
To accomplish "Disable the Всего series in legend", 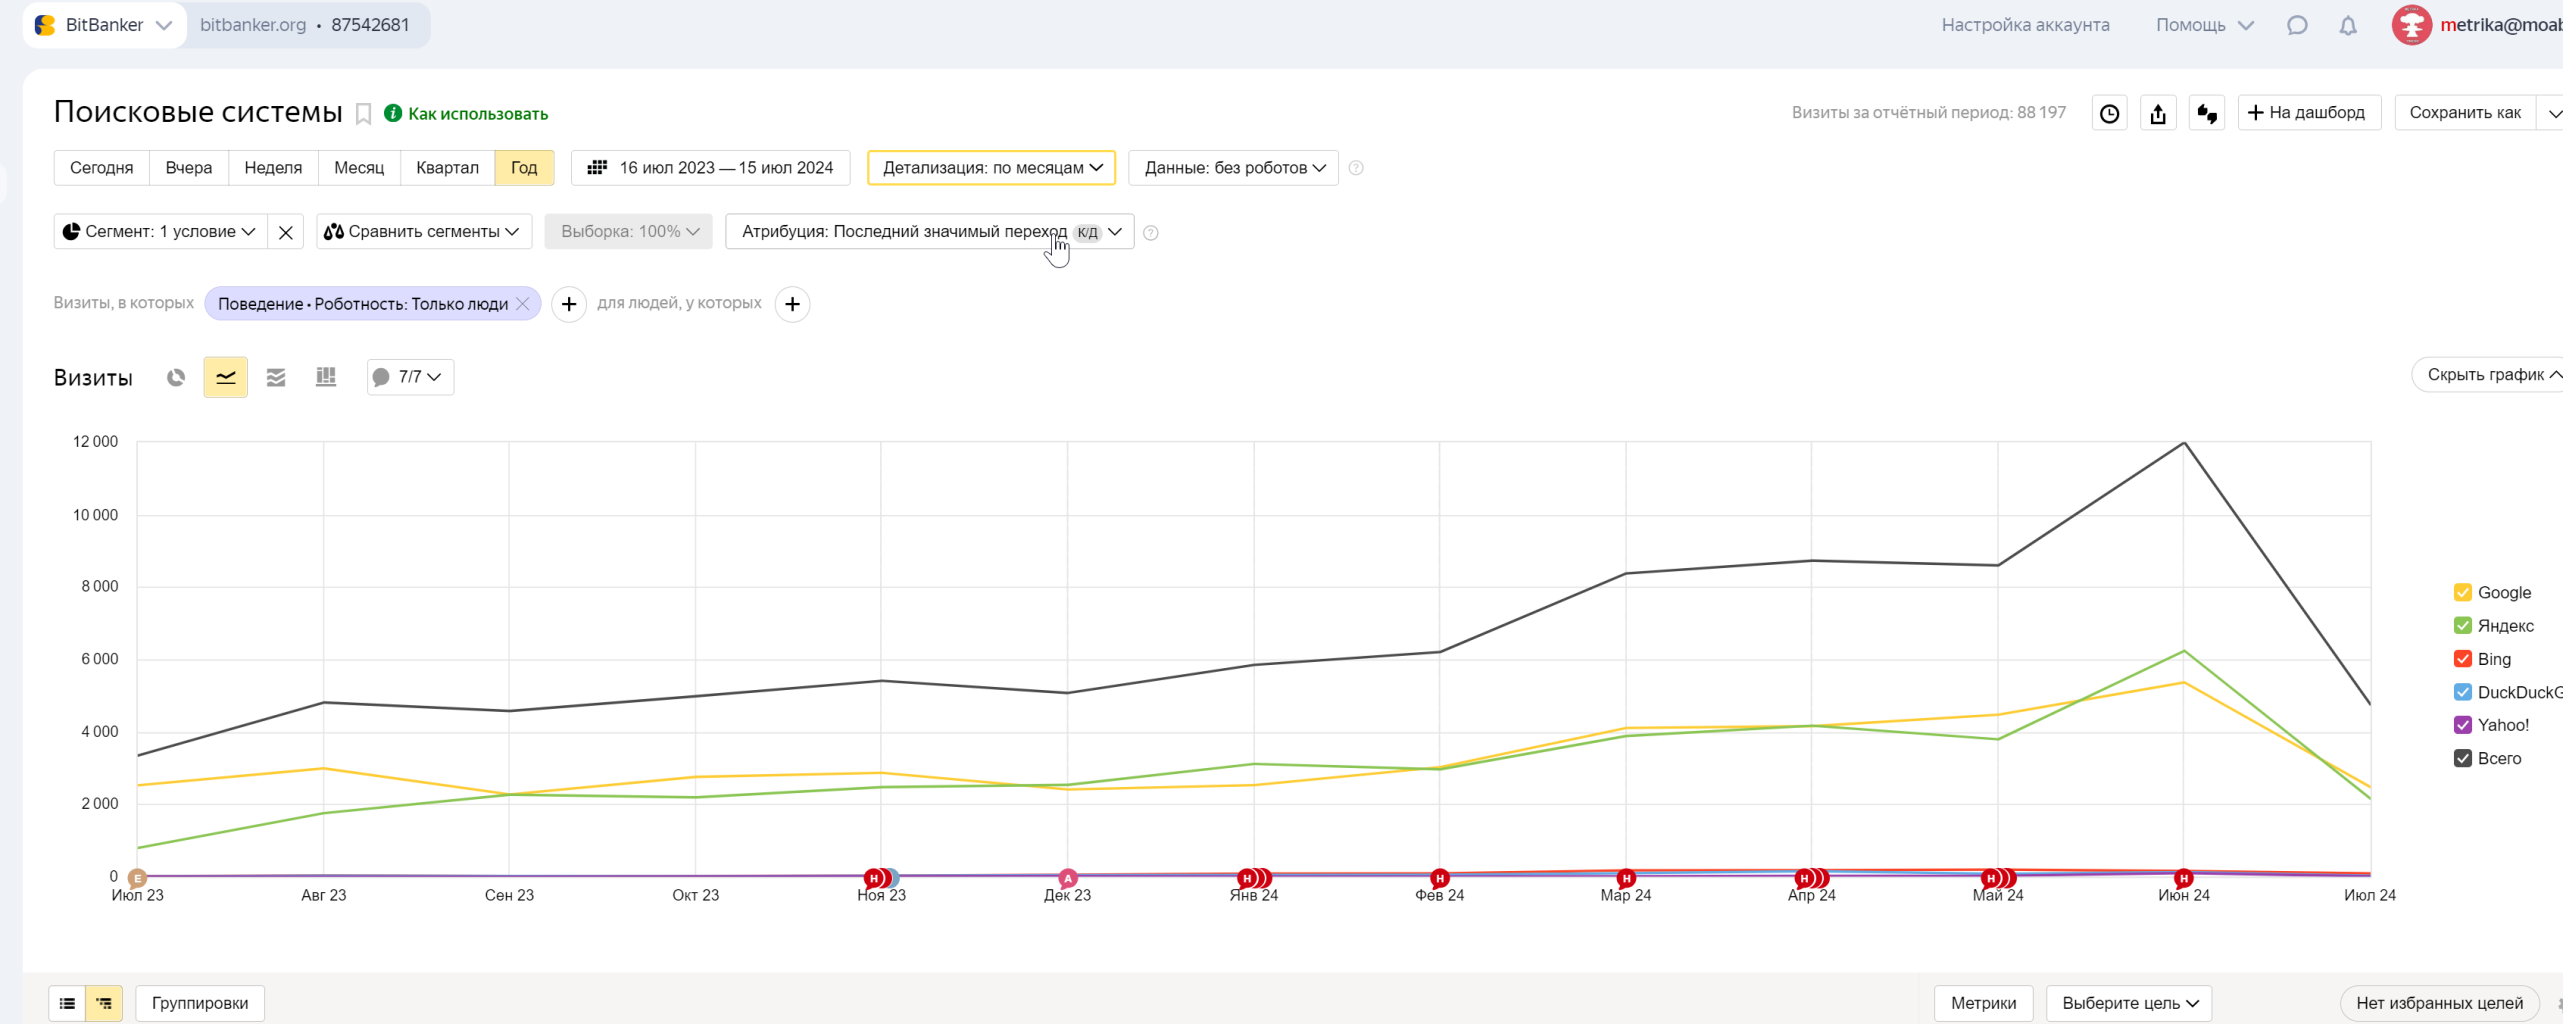I will [2463, 759].
